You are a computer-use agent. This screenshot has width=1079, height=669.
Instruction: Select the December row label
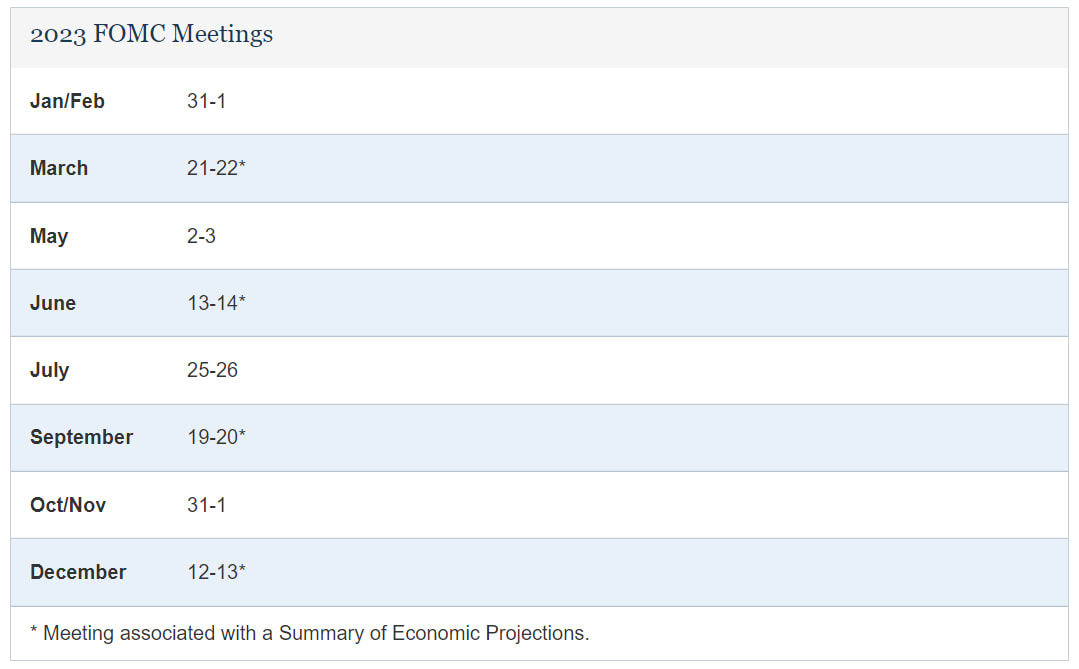(78, 572)
